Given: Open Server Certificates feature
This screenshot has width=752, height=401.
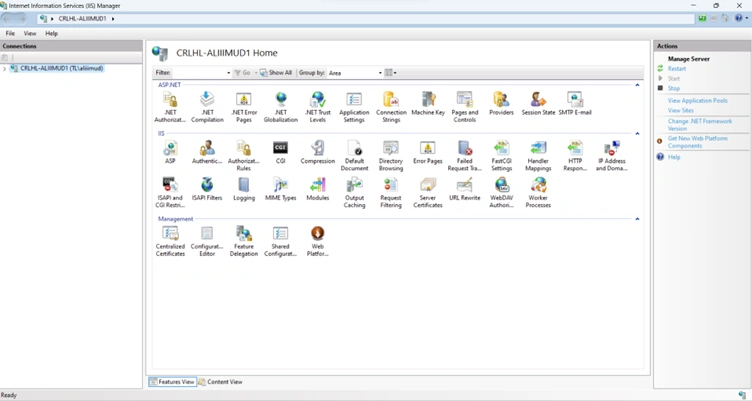Looking at the screenshot, I should (x=428, y=192).
